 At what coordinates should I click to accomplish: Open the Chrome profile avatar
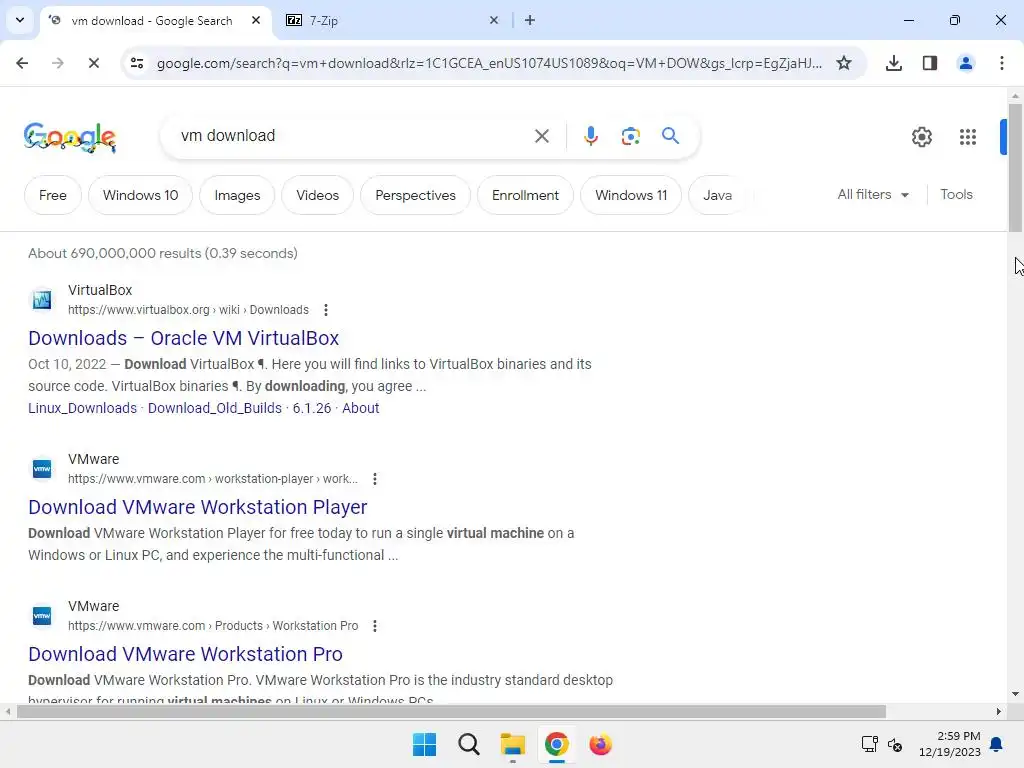tap(965, 63)
